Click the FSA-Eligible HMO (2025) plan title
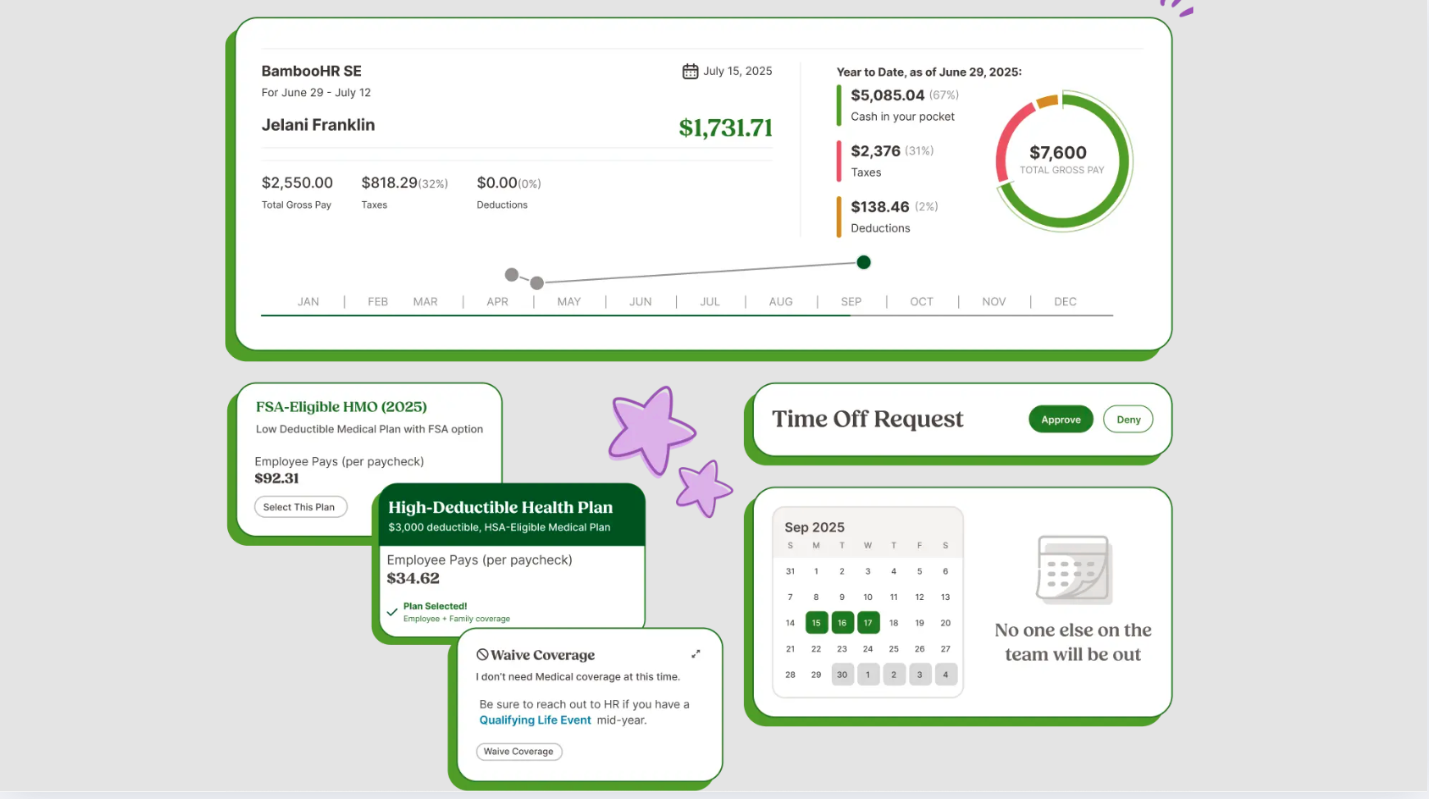1429x799 pixels. point(341,407)
